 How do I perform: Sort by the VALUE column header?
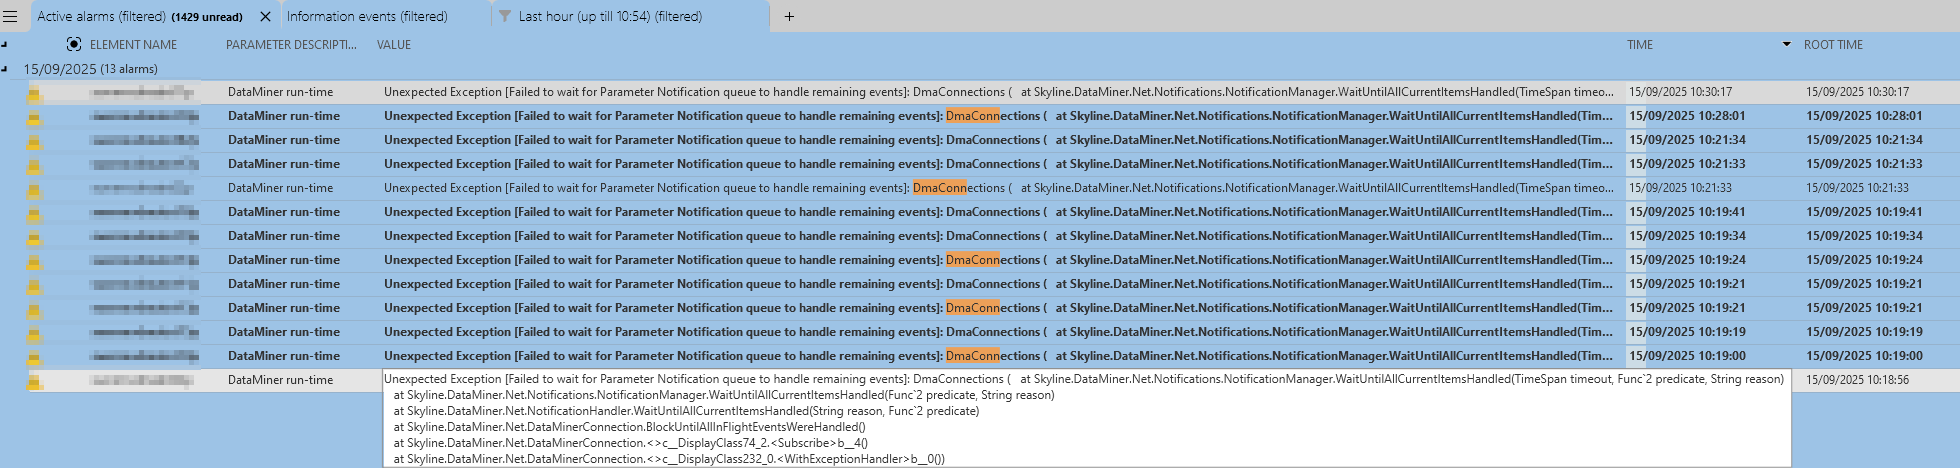[394, 44]
